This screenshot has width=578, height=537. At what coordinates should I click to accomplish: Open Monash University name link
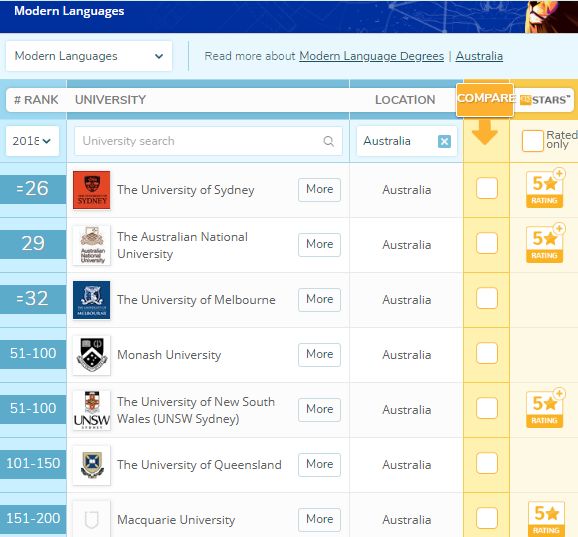[169, 355]
